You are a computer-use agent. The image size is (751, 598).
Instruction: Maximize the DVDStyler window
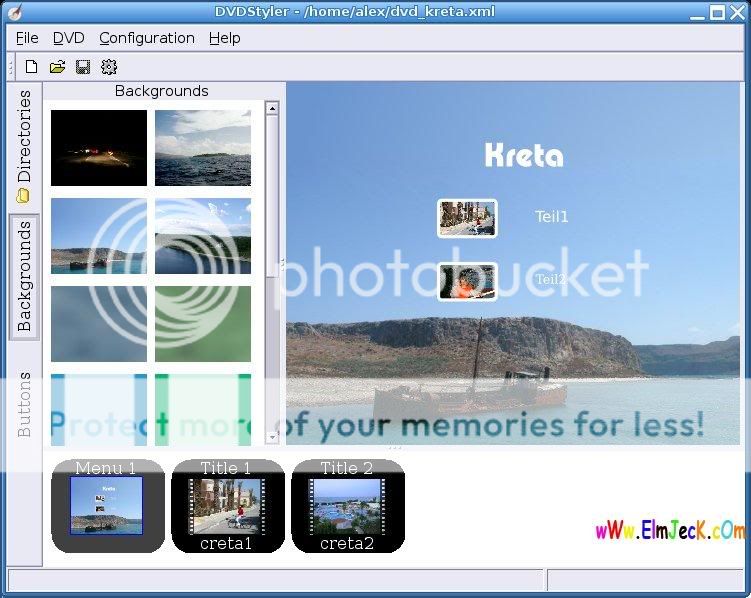(717, 12)
